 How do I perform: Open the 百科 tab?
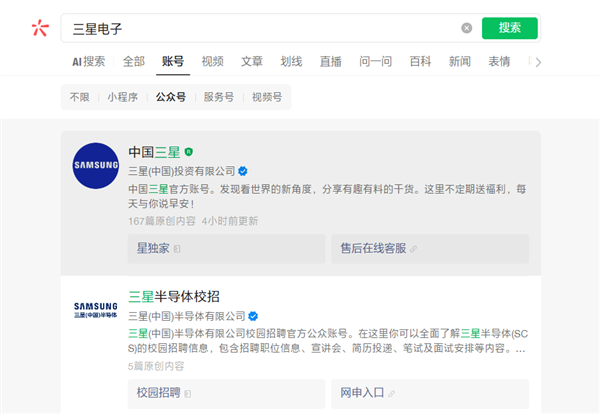pyautogui.click(x=420, y=61)
